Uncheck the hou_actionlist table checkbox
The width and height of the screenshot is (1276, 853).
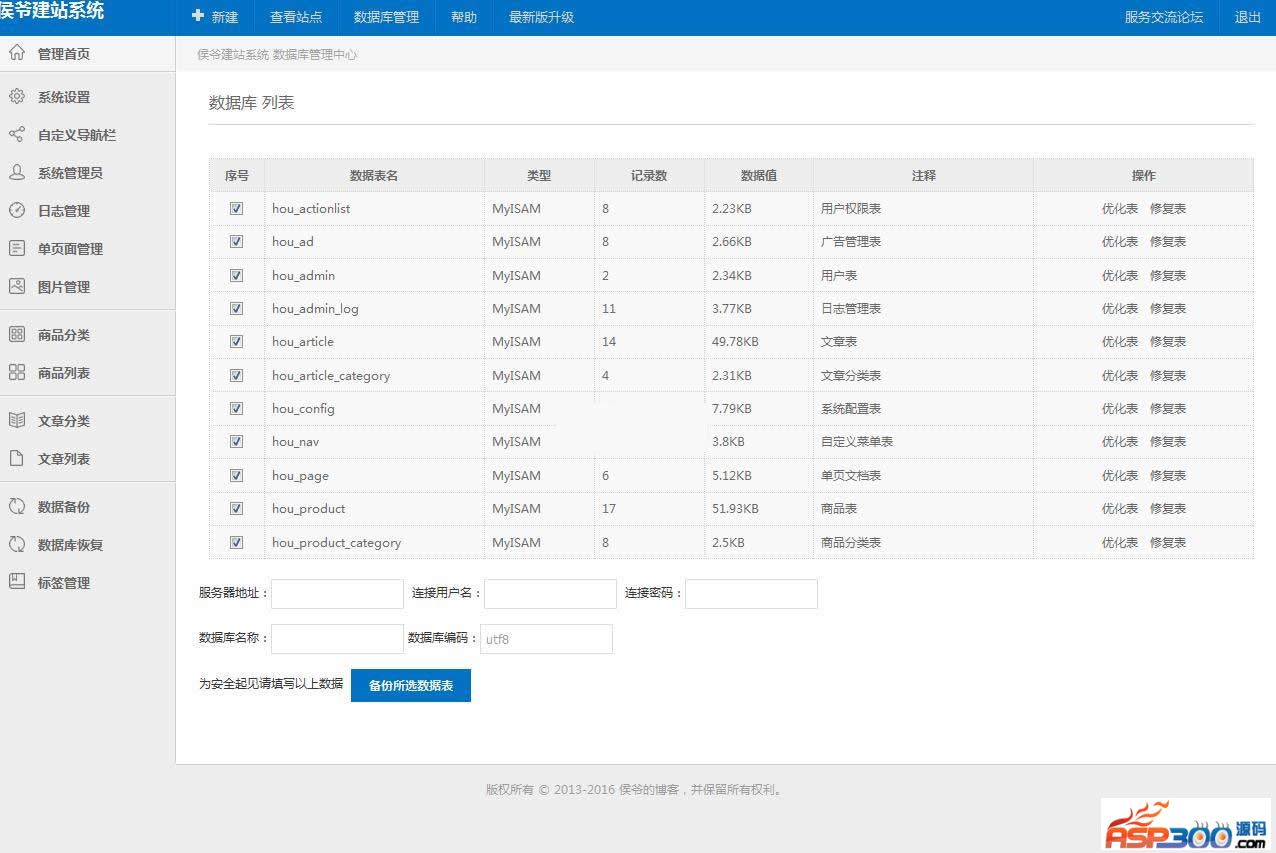[237, 209]
